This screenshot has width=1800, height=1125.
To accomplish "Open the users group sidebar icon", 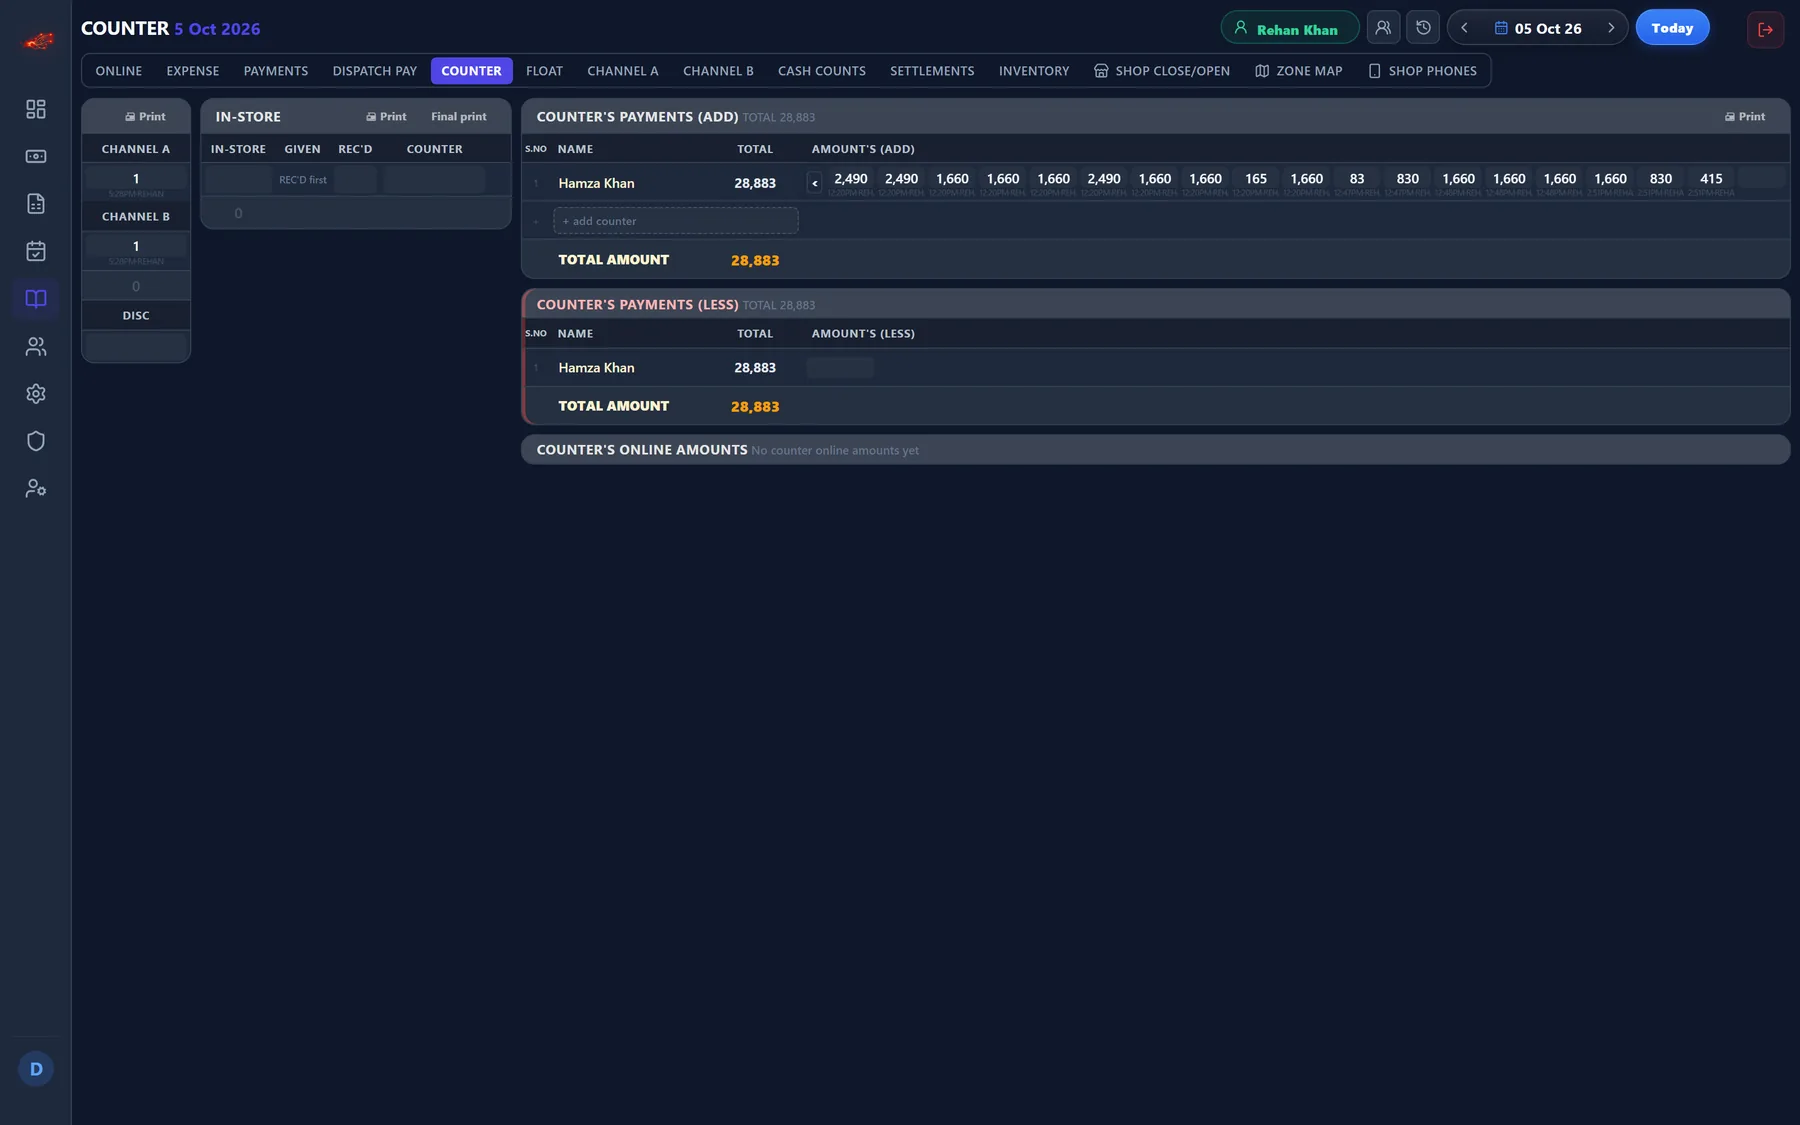I will click(36, 346).
